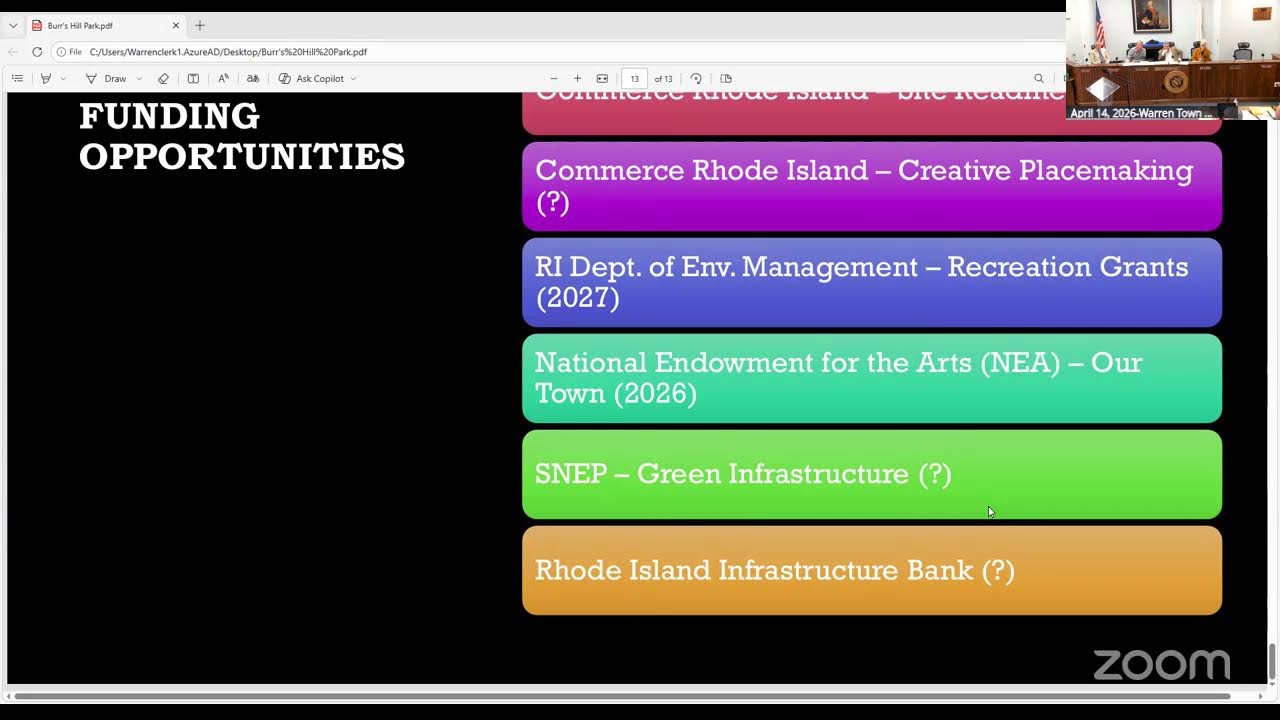Click the horizontal scrollbar left arrow
The height and width of the screenshot is (720, 1280).
point(9,696)
